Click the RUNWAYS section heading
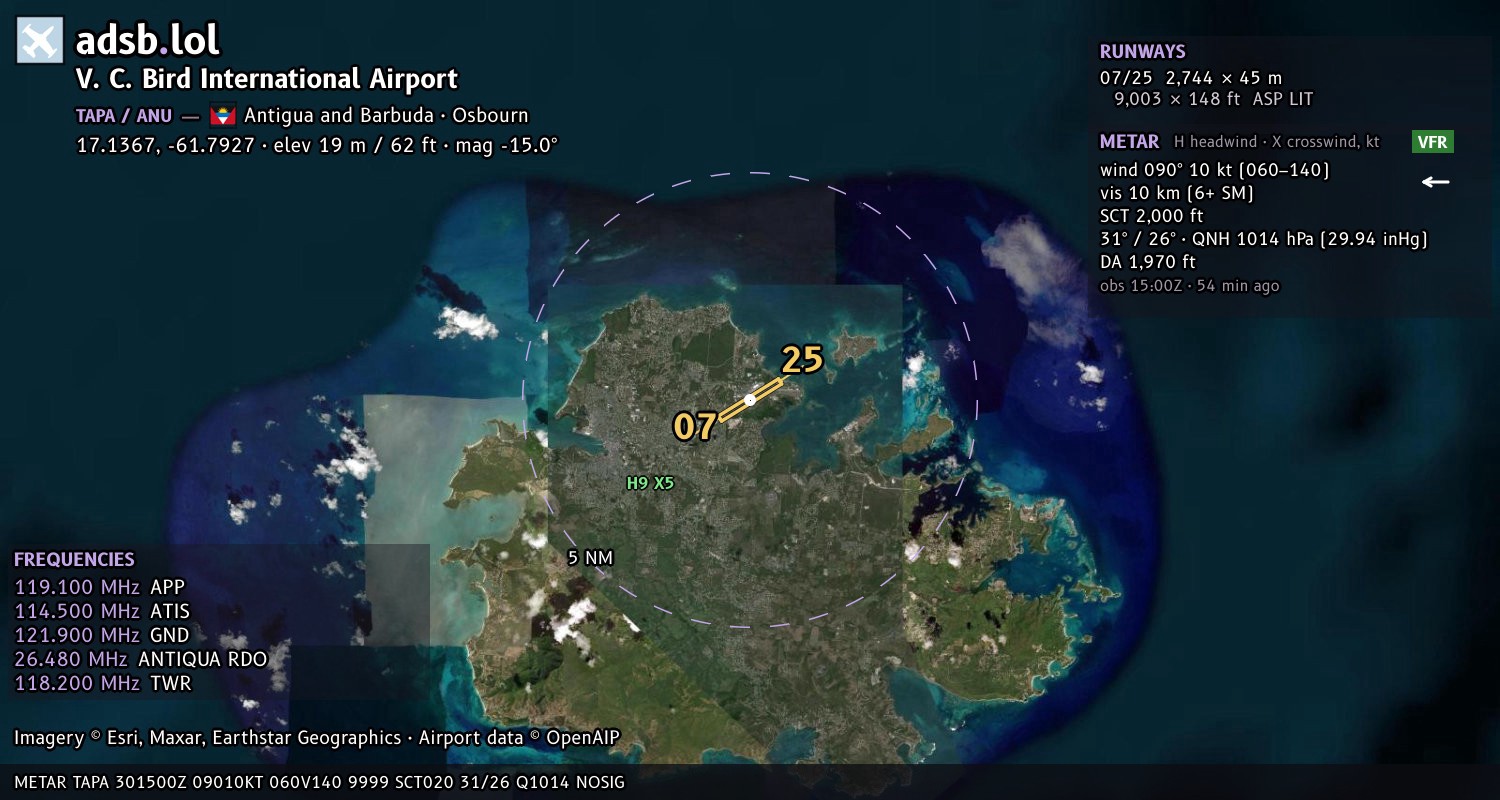 point(1143,52)
